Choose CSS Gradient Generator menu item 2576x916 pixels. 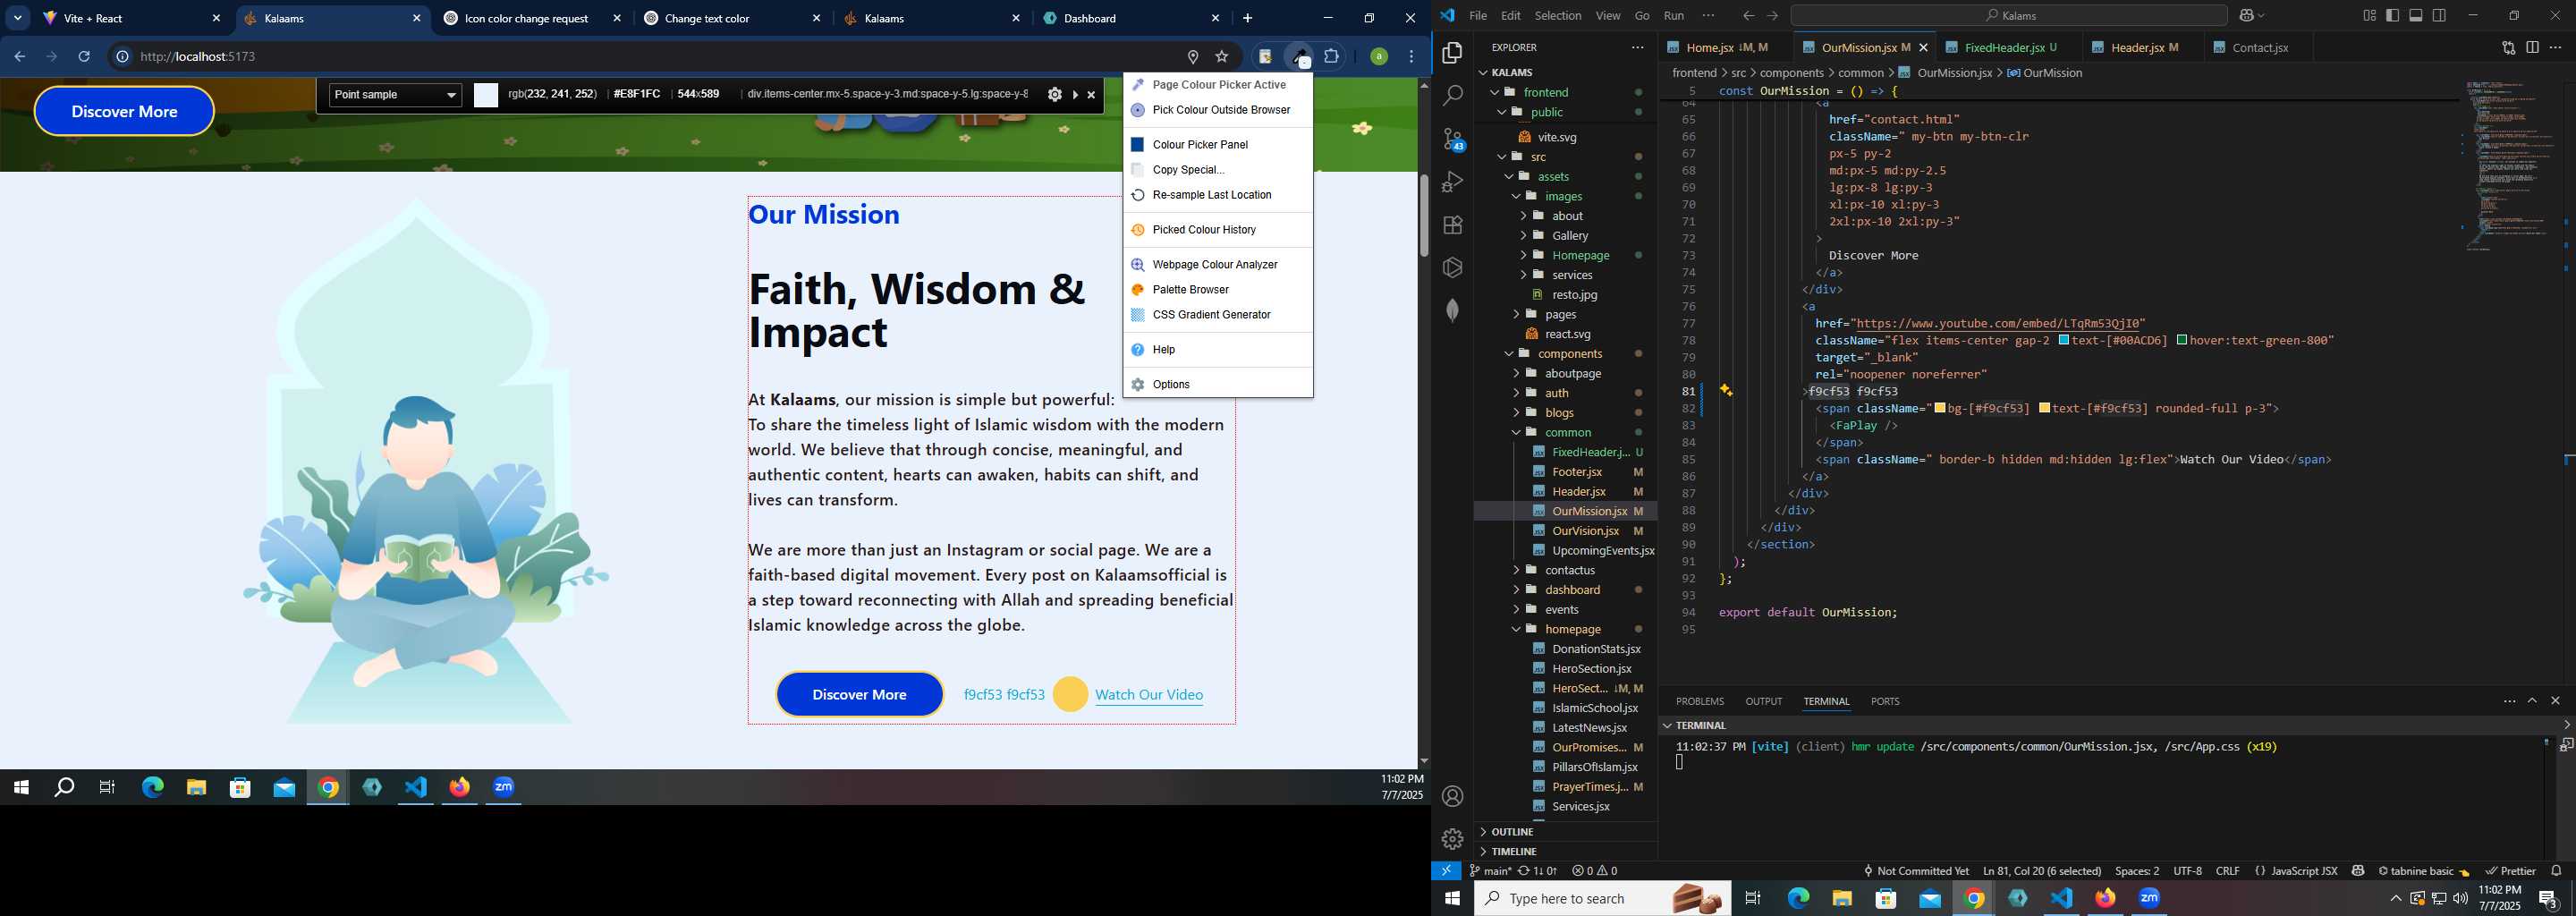pyautogui.click(x=1217, y=315)
